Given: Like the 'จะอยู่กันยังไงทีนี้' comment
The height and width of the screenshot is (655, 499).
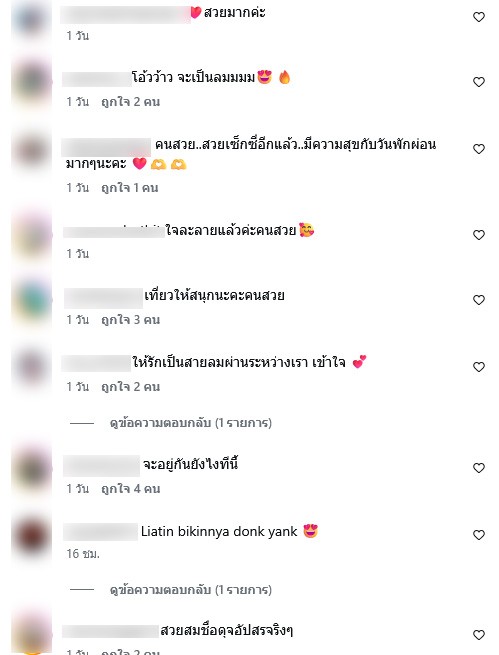Looking at the screenshot, I should click(479, 468).
